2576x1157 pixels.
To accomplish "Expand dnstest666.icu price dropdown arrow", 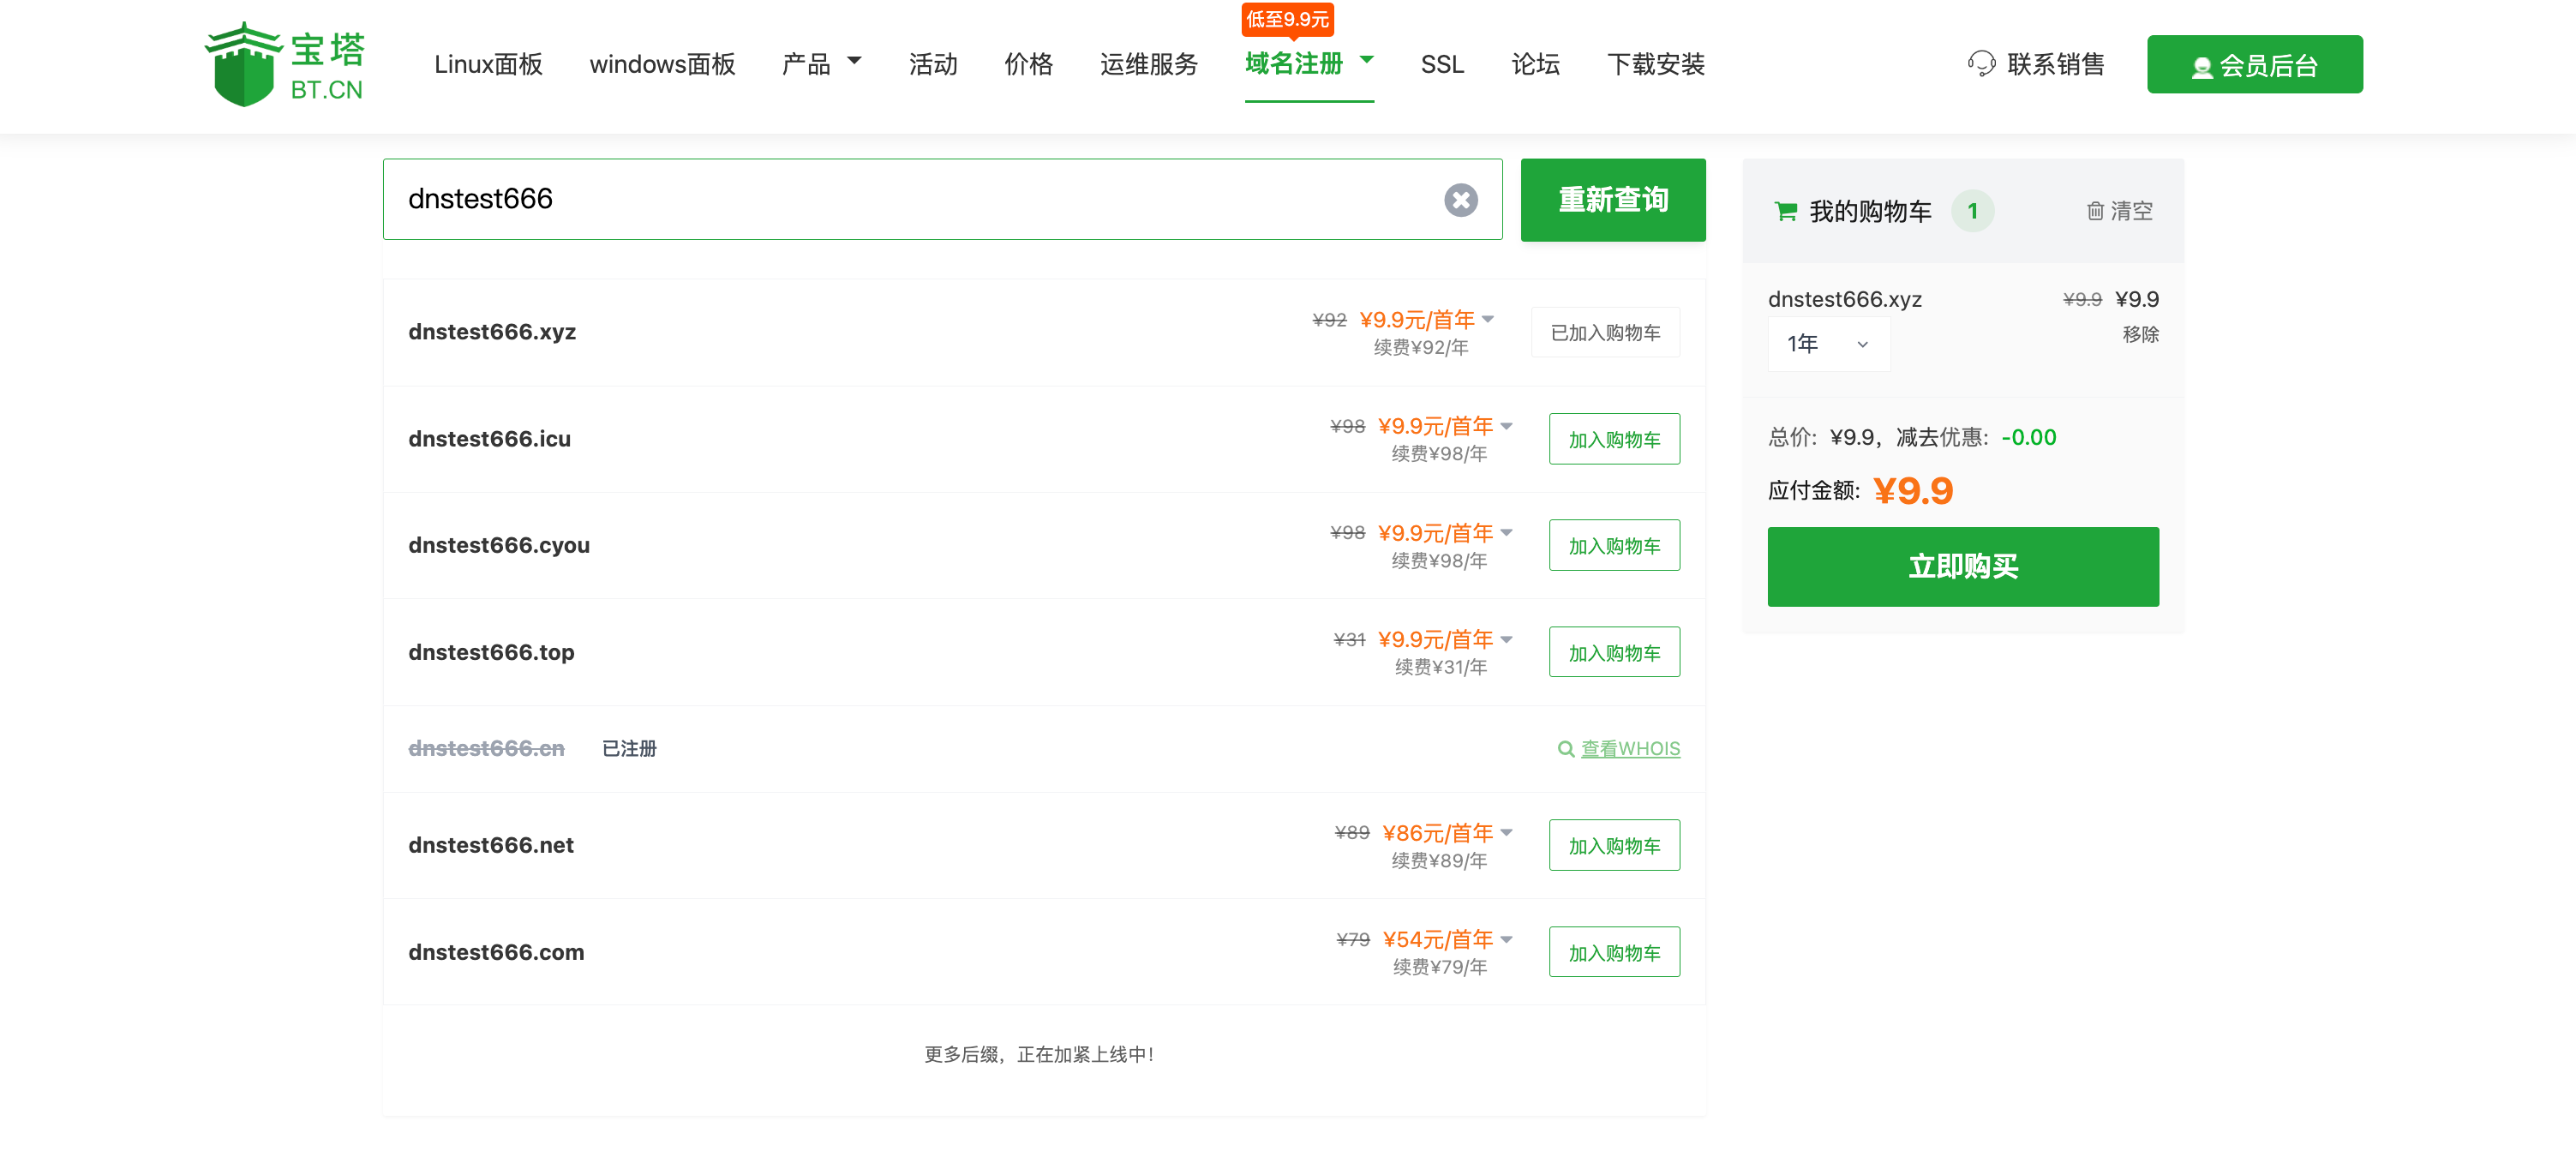I will click(1506, 426).
